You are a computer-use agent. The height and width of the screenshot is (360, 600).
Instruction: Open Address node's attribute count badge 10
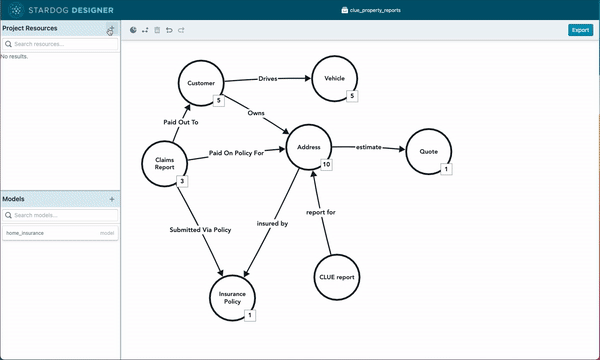pos(326,164)
